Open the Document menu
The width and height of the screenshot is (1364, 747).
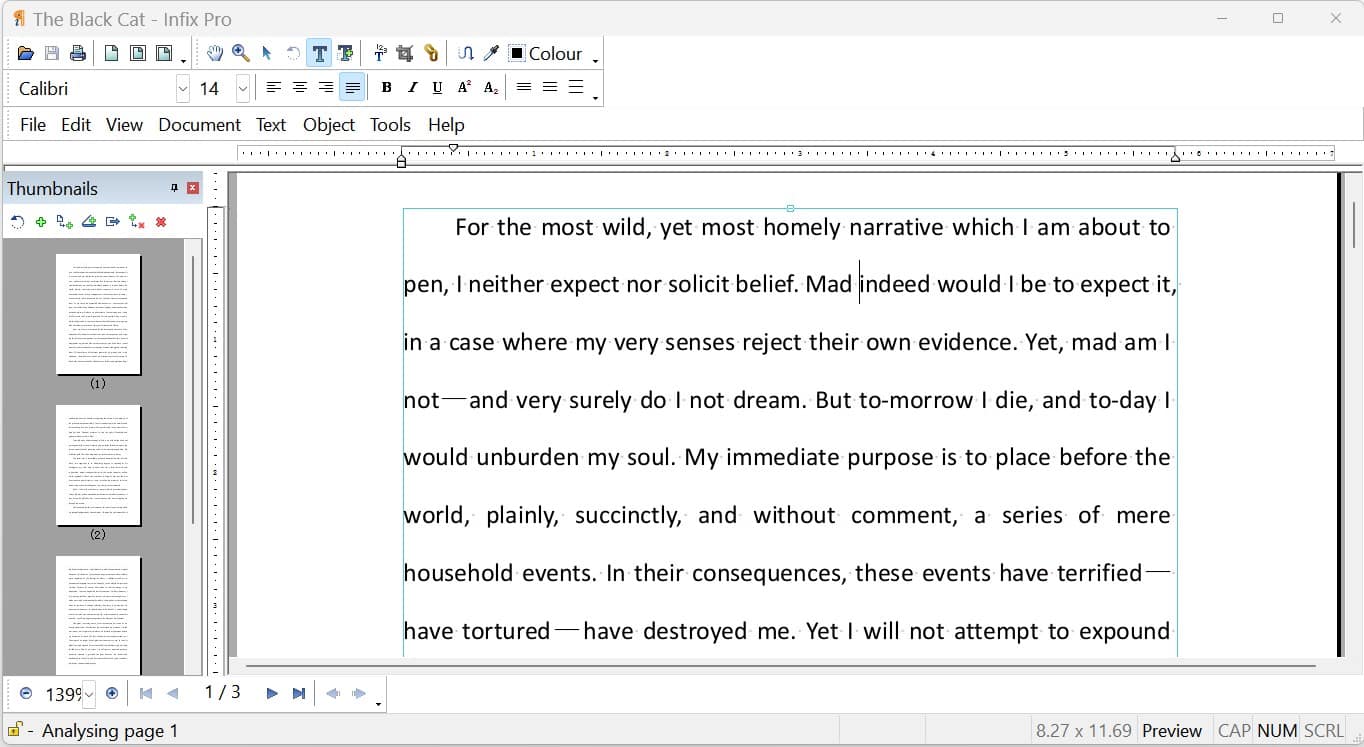(x=200, y=125)
